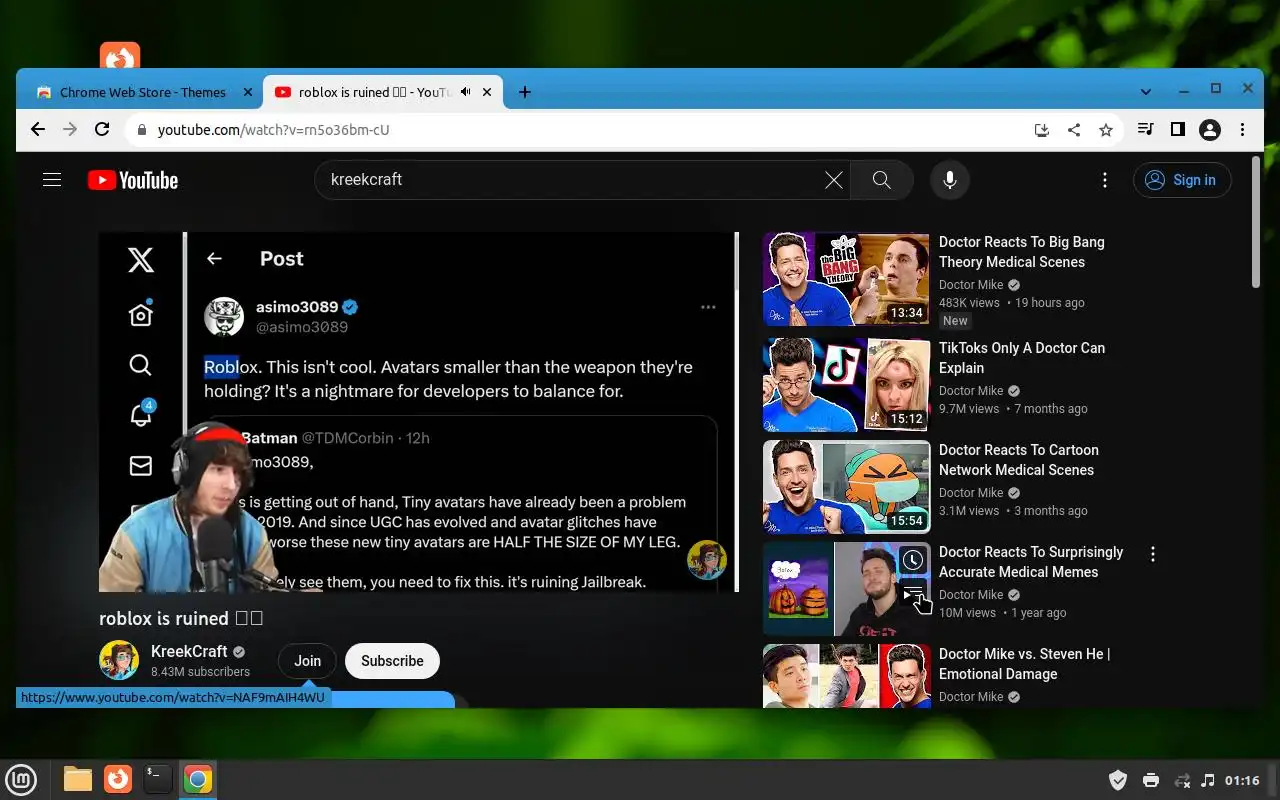1280x800 pixels.
Task: Open sound music note tray icon
Action: pyautogui.click(x=1207, y=780)
